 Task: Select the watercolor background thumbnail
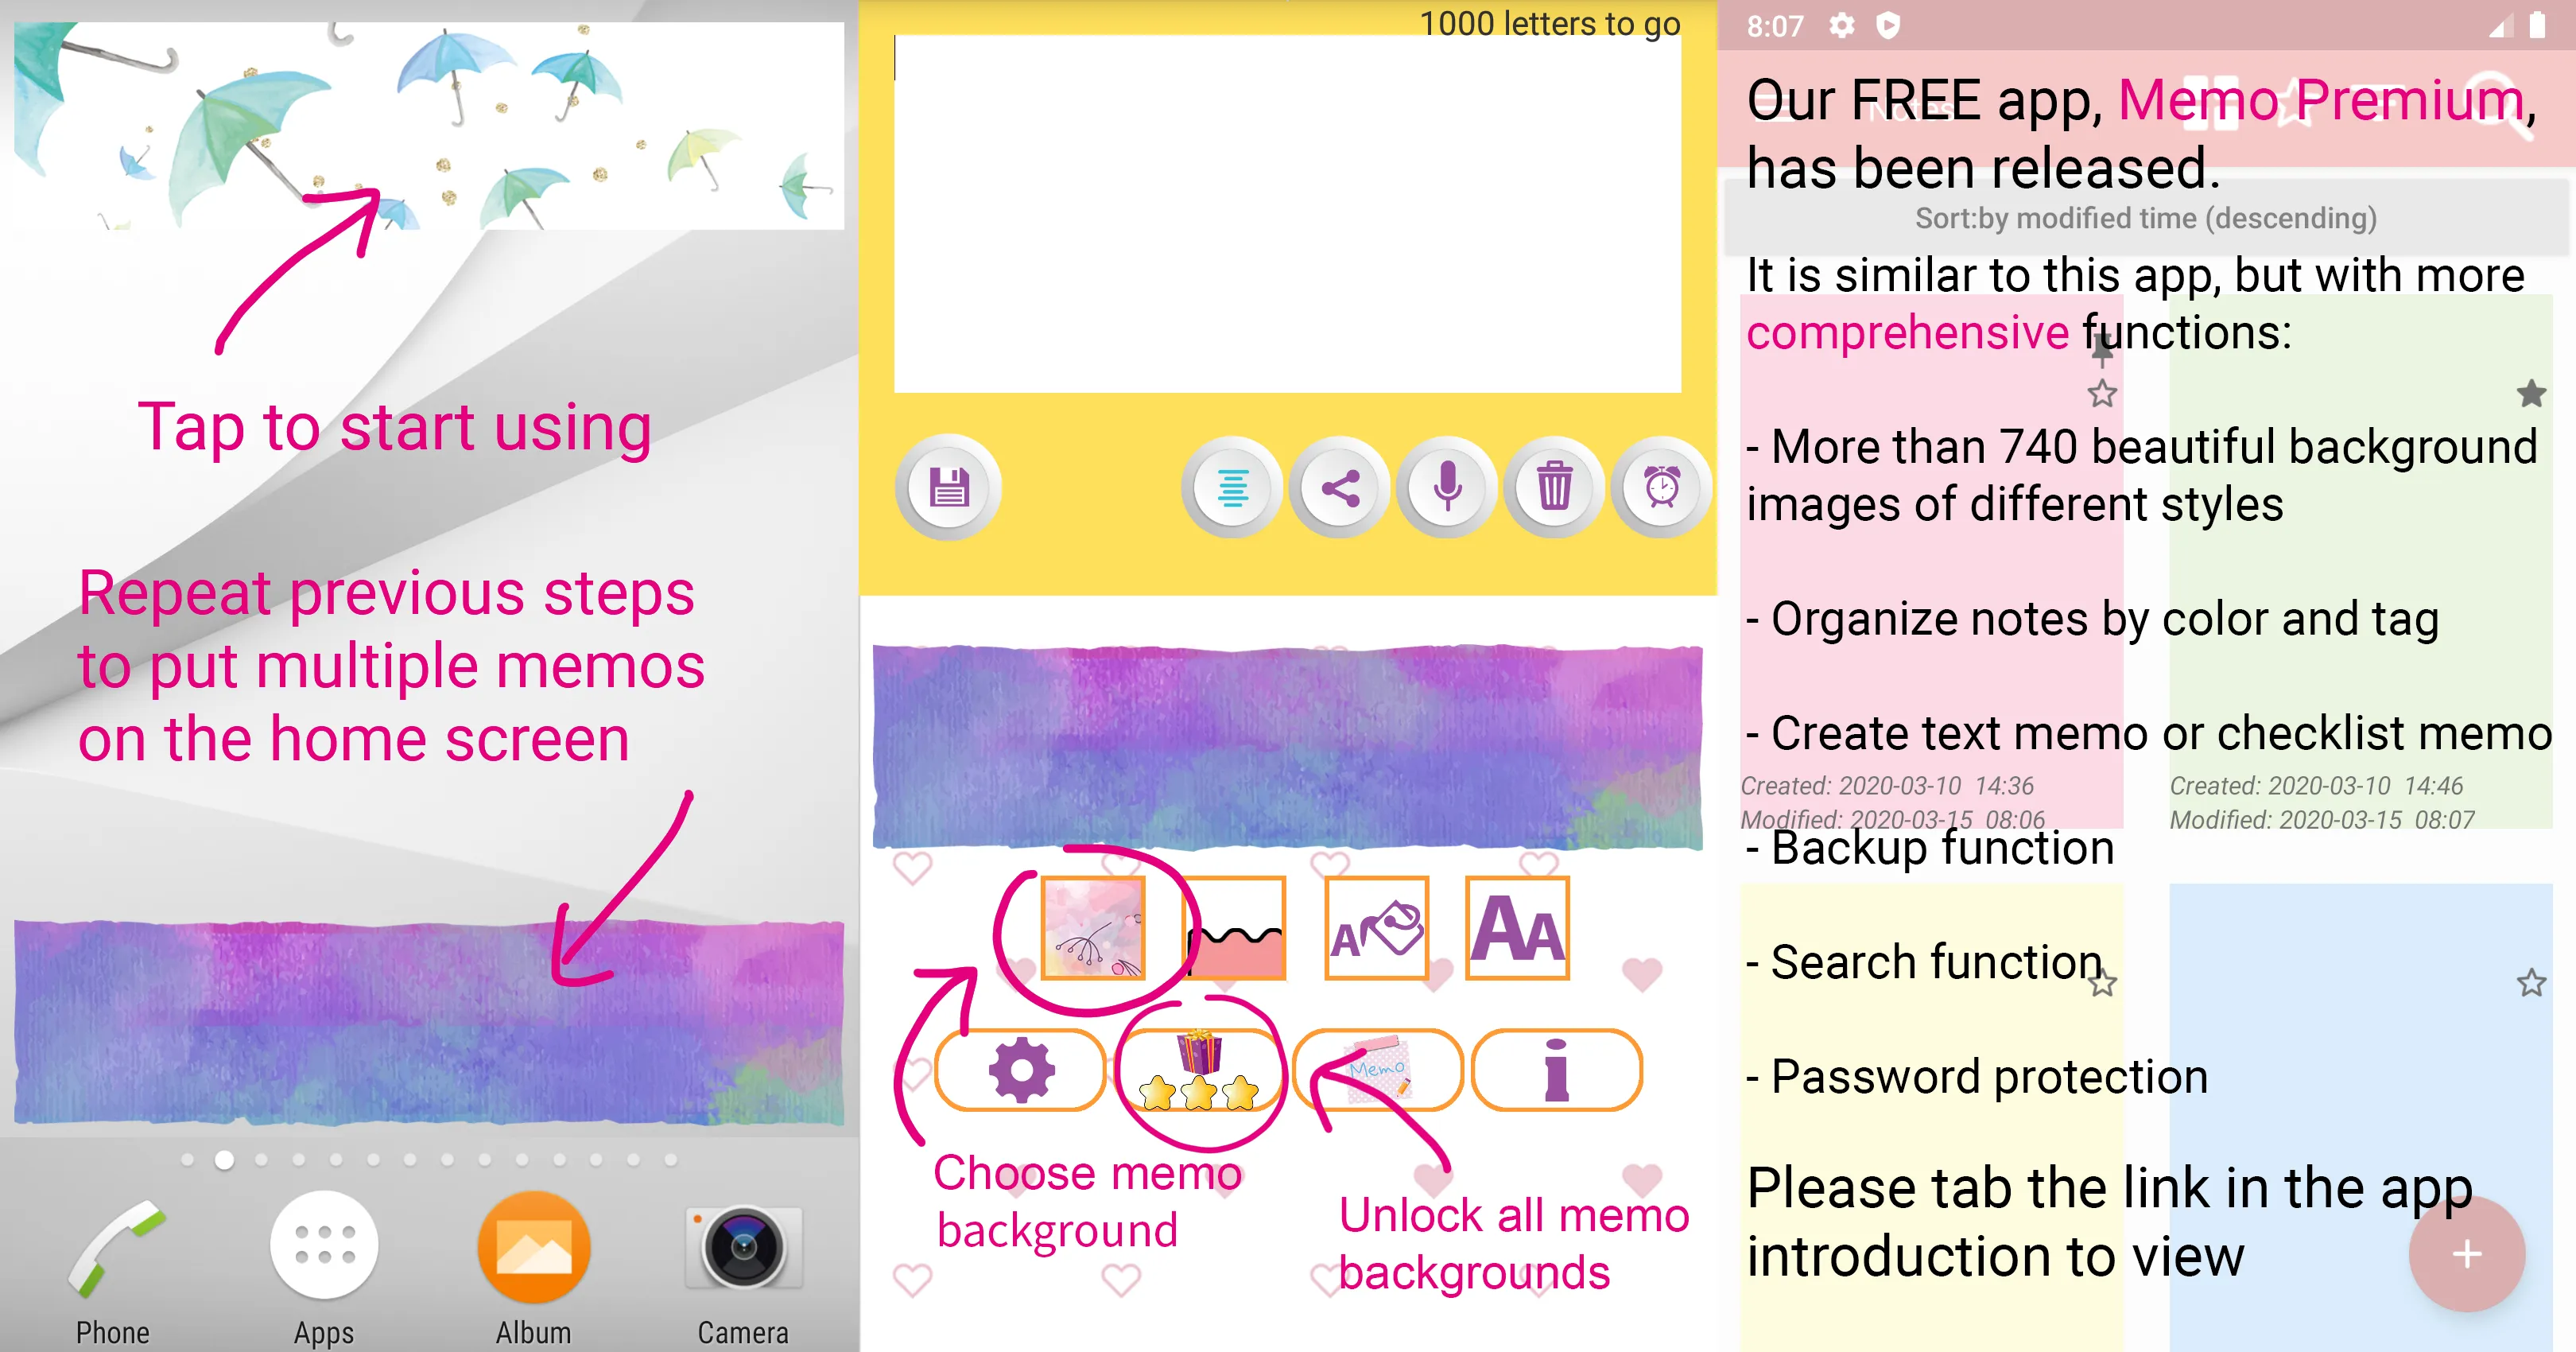(x=1085, y=926)
